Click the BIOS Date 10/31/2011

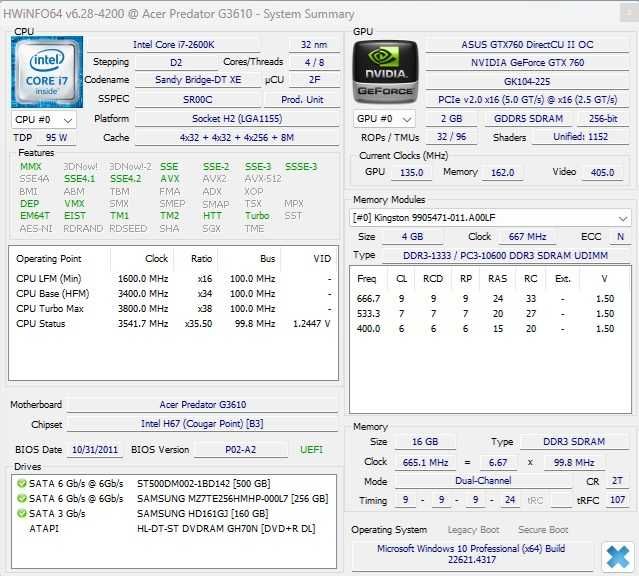click(95, 450)
